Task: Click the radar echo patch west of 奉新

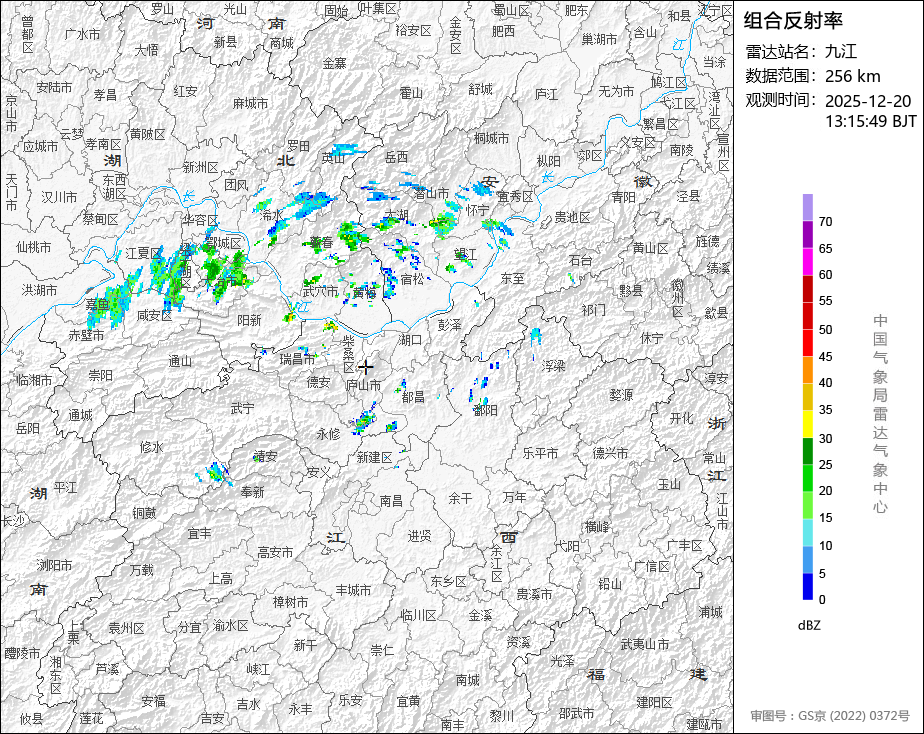Action: [x=216, y=472]
